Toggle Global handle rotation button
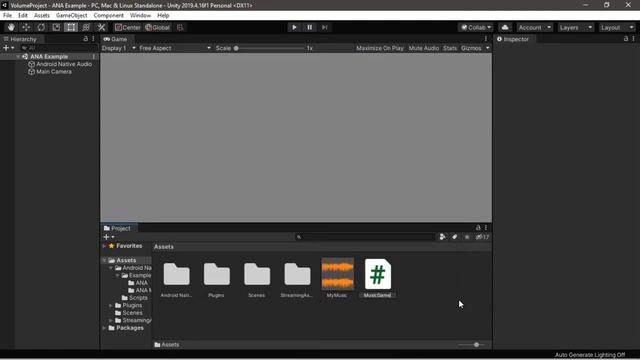Screen dimensions: 640x360 coord(158,27)
